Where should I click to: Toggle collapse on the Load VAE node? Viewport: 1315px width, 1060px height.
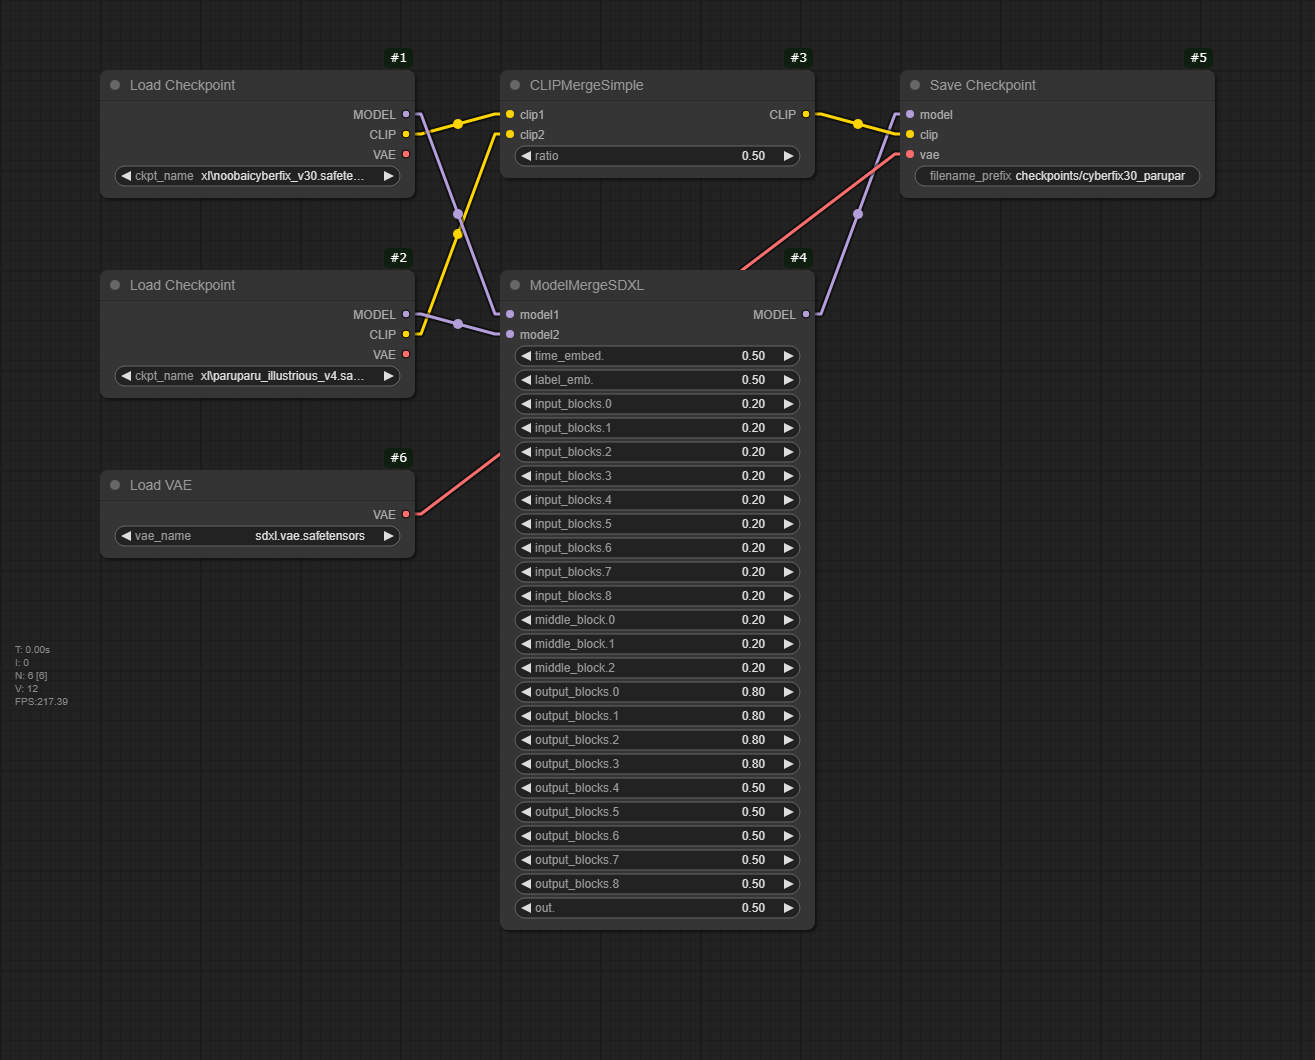pyautogui.click(x=115, y=486)
